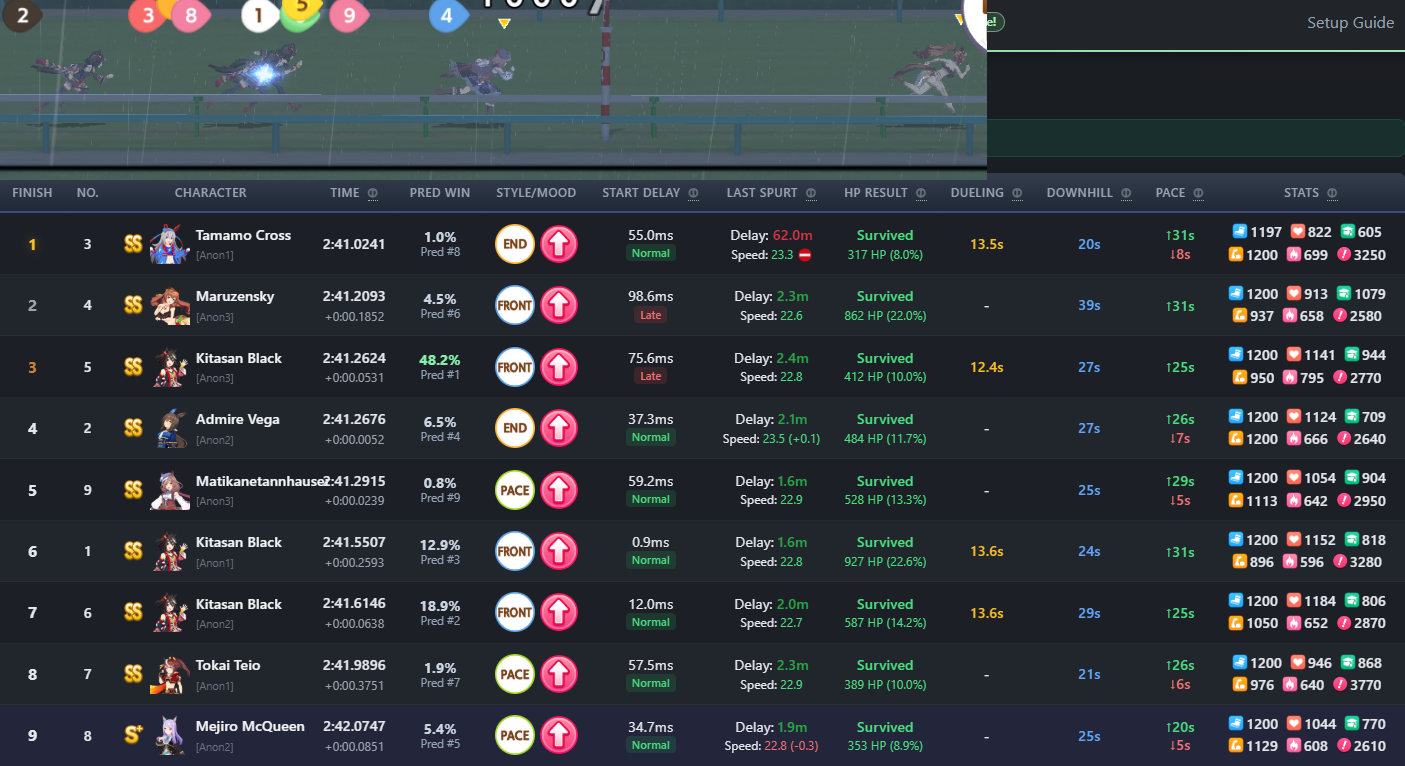Open the Setup Guide link
Screen dimensions: 1405x766
pyautogui.click(x=1350, y=23)
